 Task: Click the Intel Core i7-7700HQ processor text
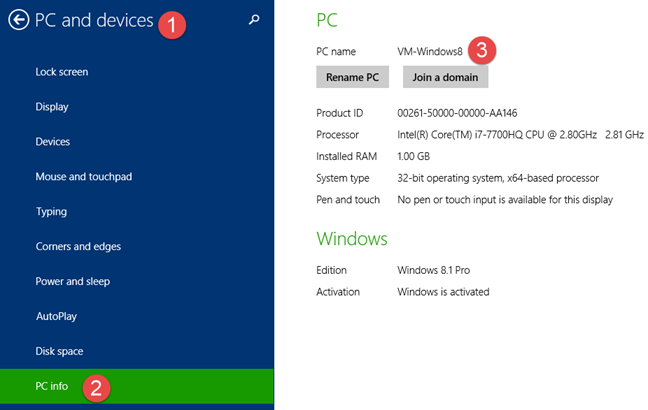520,135
